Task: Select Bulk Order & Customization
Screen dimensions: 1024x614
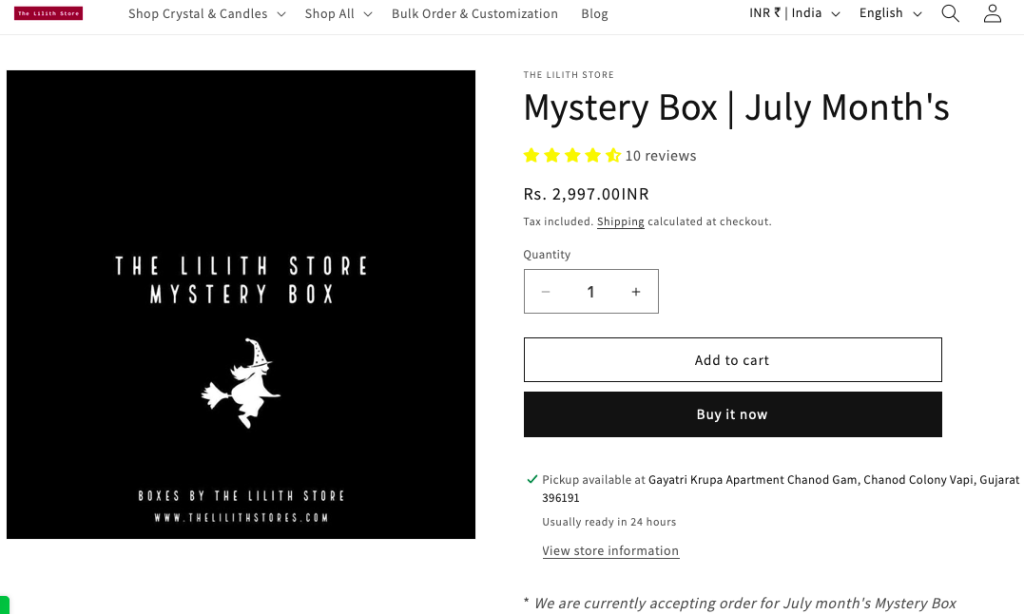Action: [474, 13]
